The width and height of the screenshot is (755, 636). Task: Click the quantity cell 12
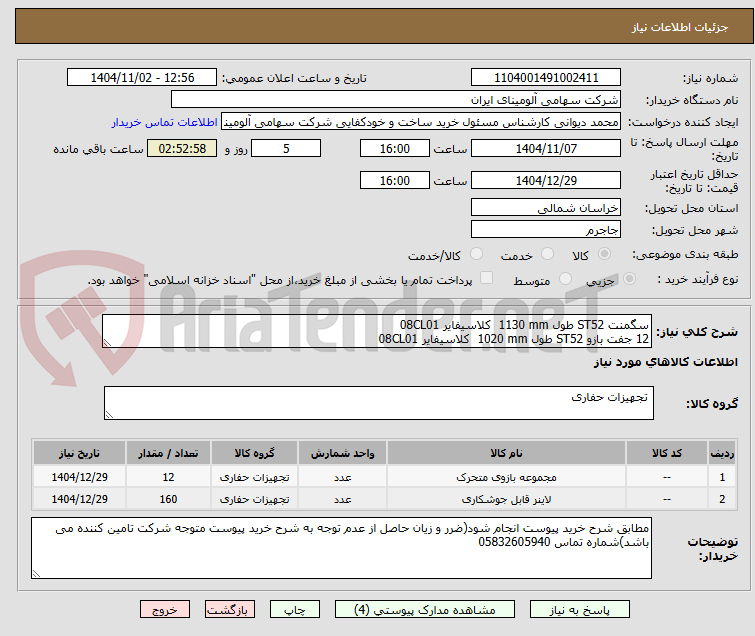click(x=168, y=477)
